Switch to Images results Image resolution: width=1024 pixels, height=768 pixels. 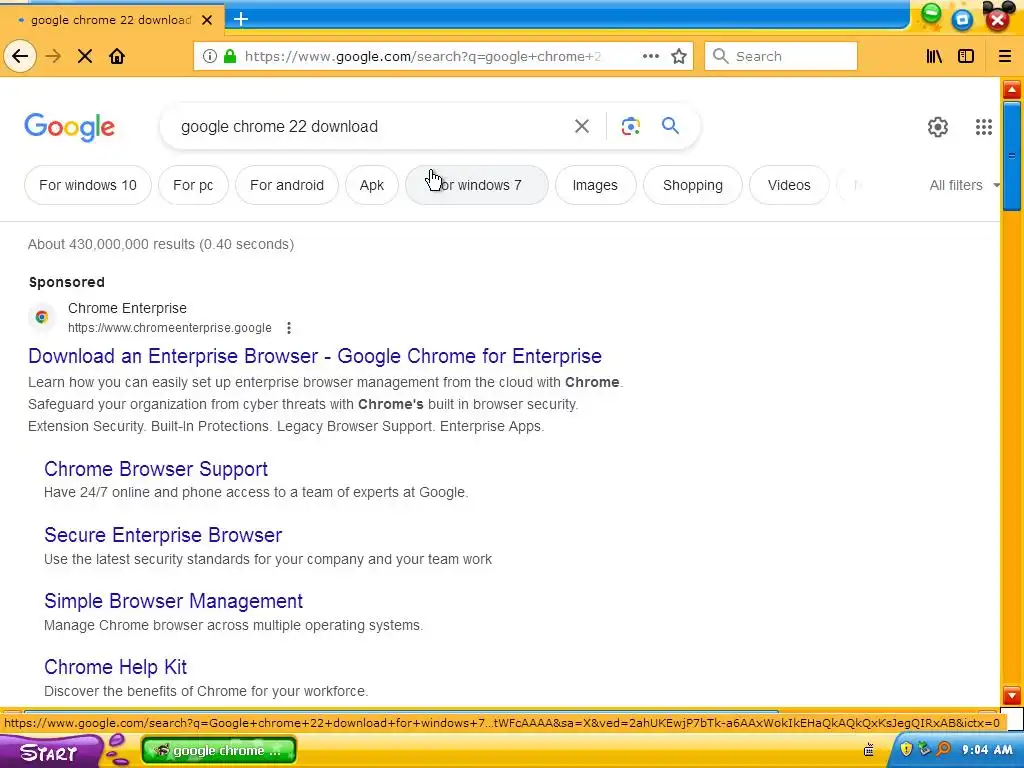[x=595, y=185]
